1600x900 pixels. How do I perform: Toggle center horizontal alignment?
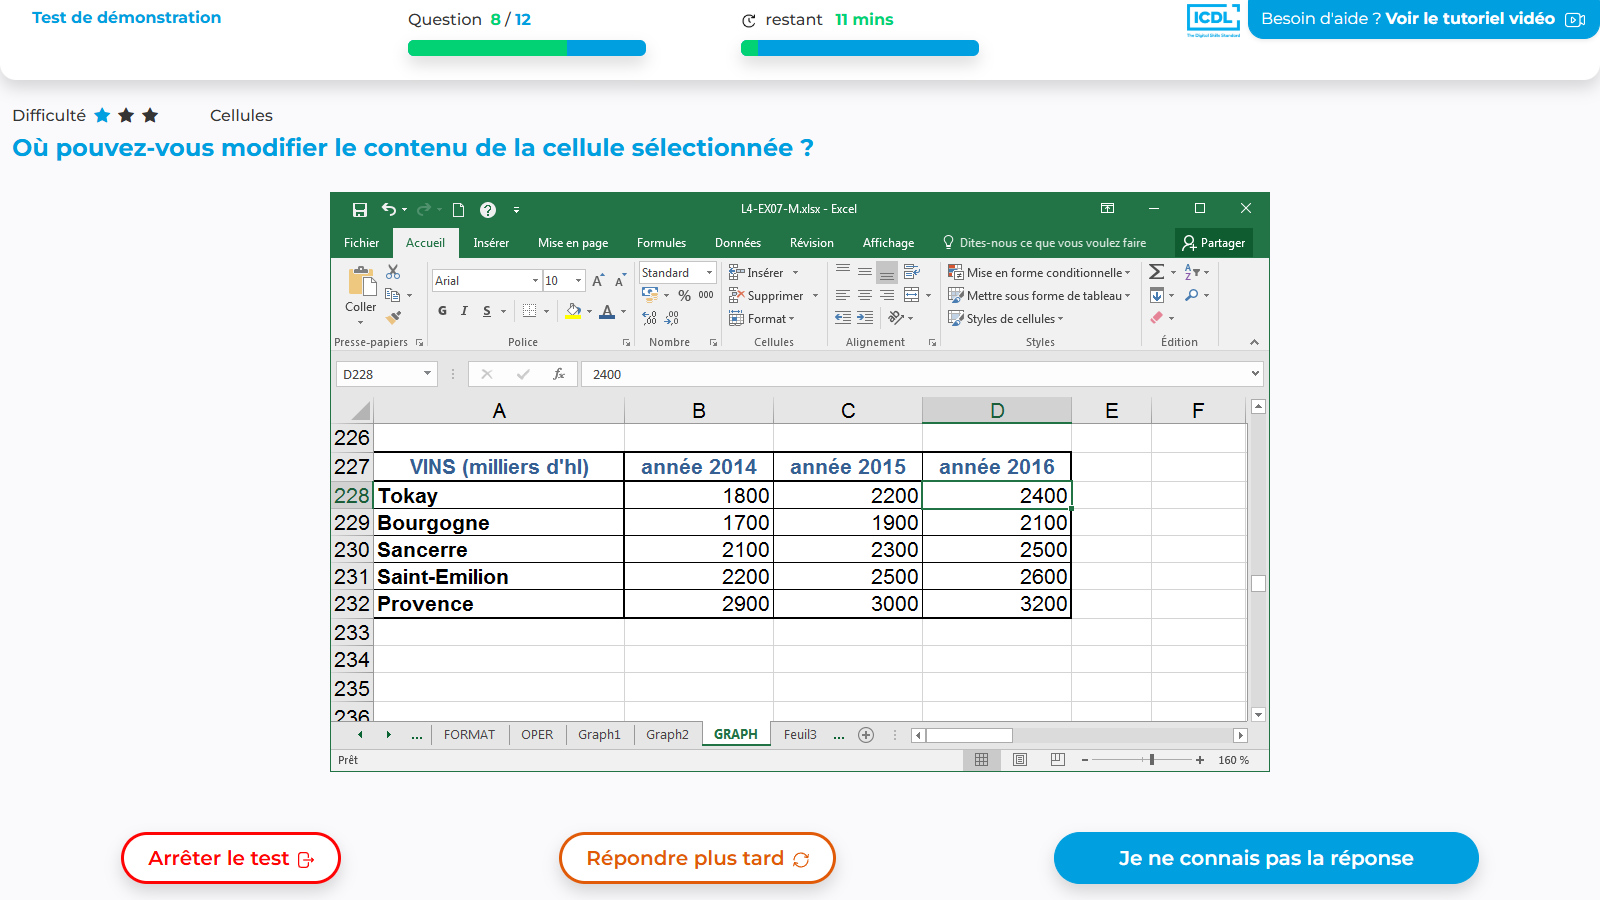[865, 295]
